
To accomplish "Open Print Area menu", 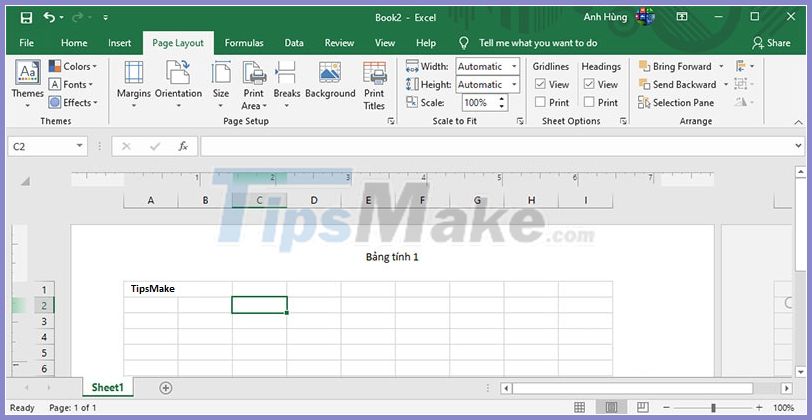I will (254, 85).
